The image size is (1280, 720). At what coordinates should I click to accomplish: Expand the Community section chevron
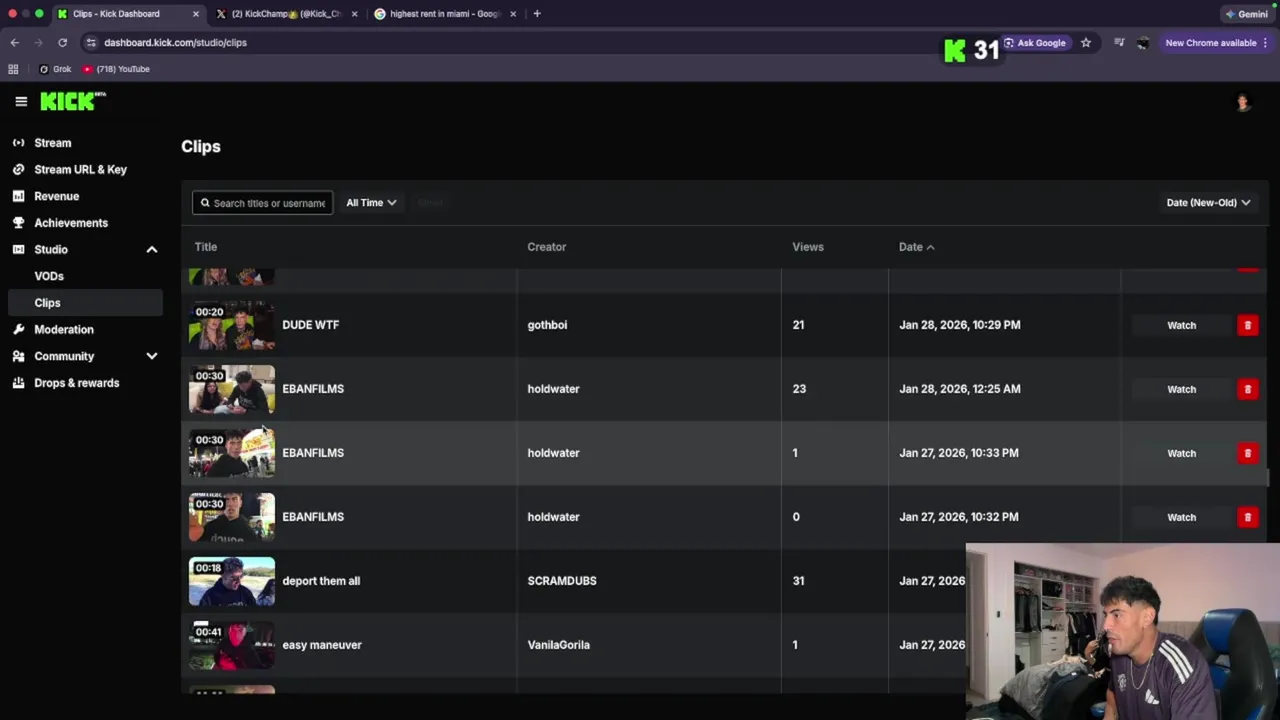pyautogui.click(x=152, y=356)
